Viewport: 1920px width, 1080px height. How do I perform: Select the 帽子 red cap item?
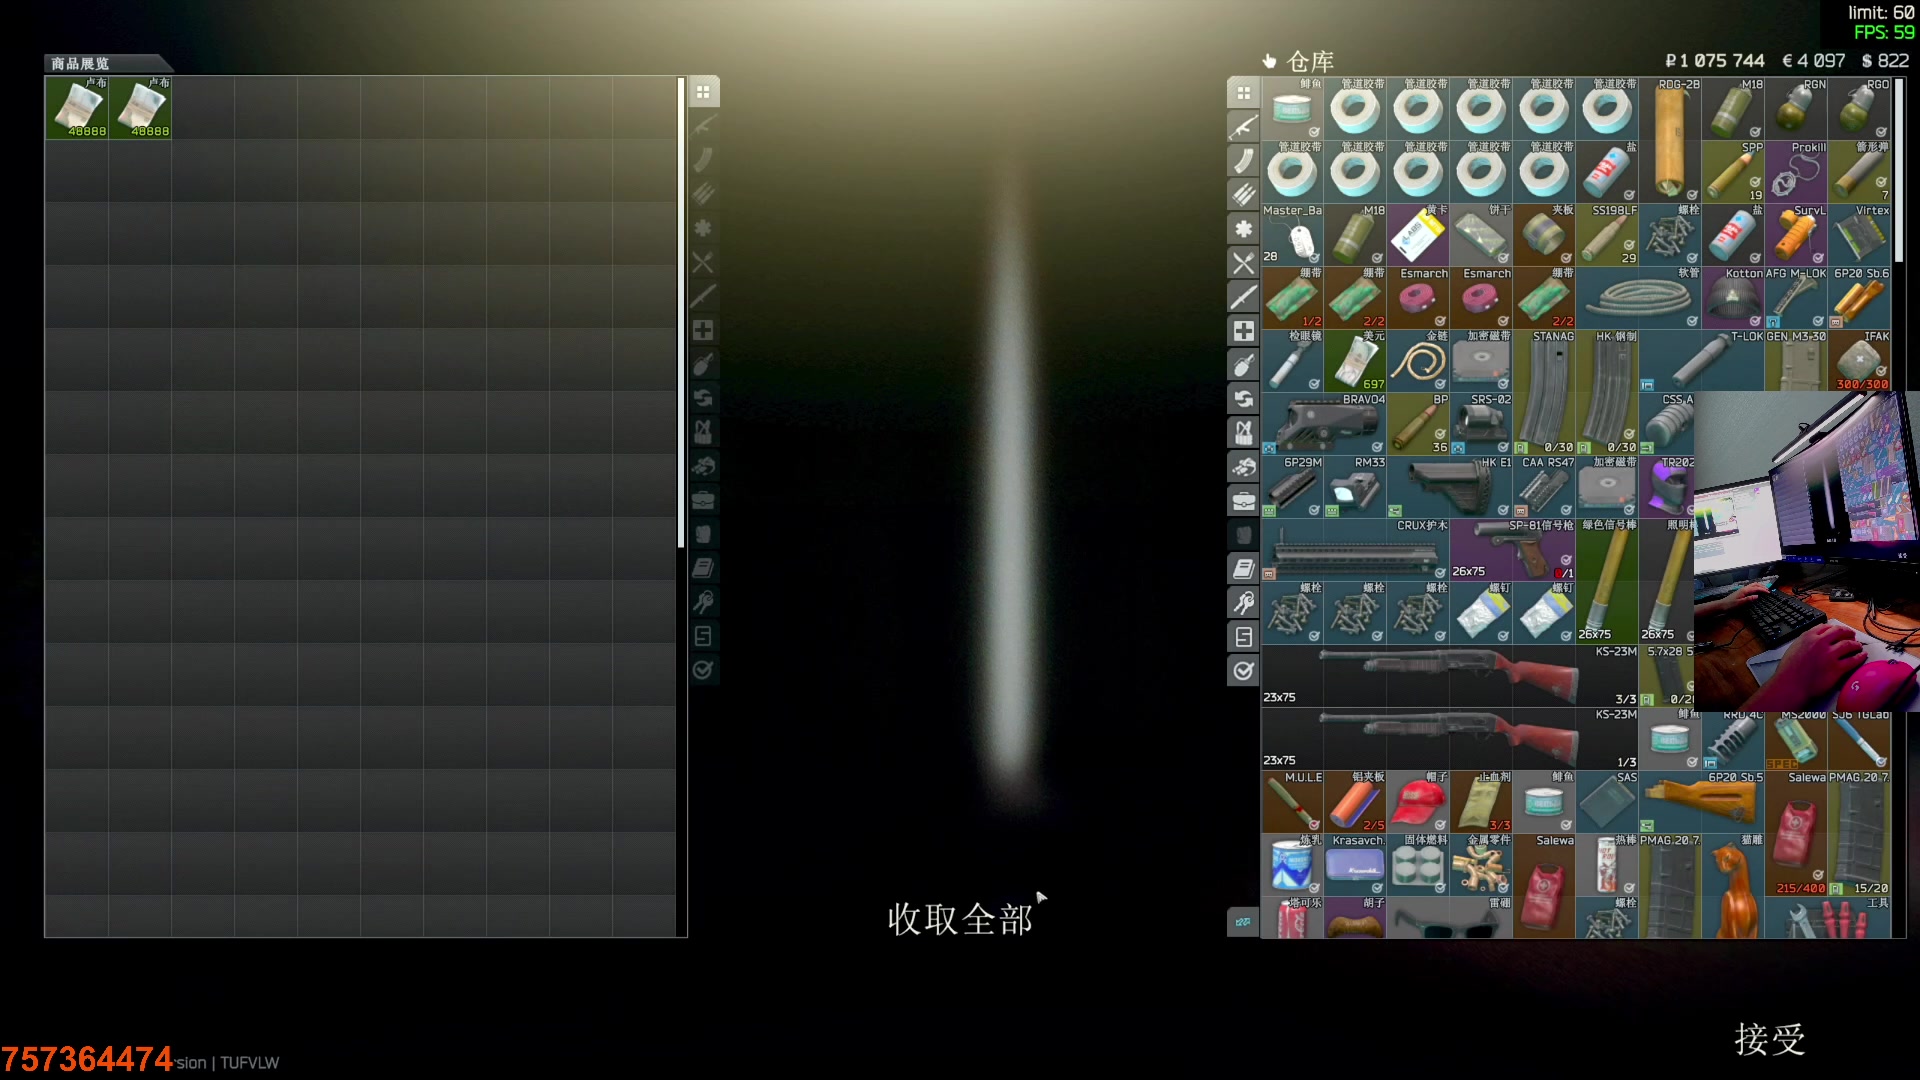[x=1418, y=802]
